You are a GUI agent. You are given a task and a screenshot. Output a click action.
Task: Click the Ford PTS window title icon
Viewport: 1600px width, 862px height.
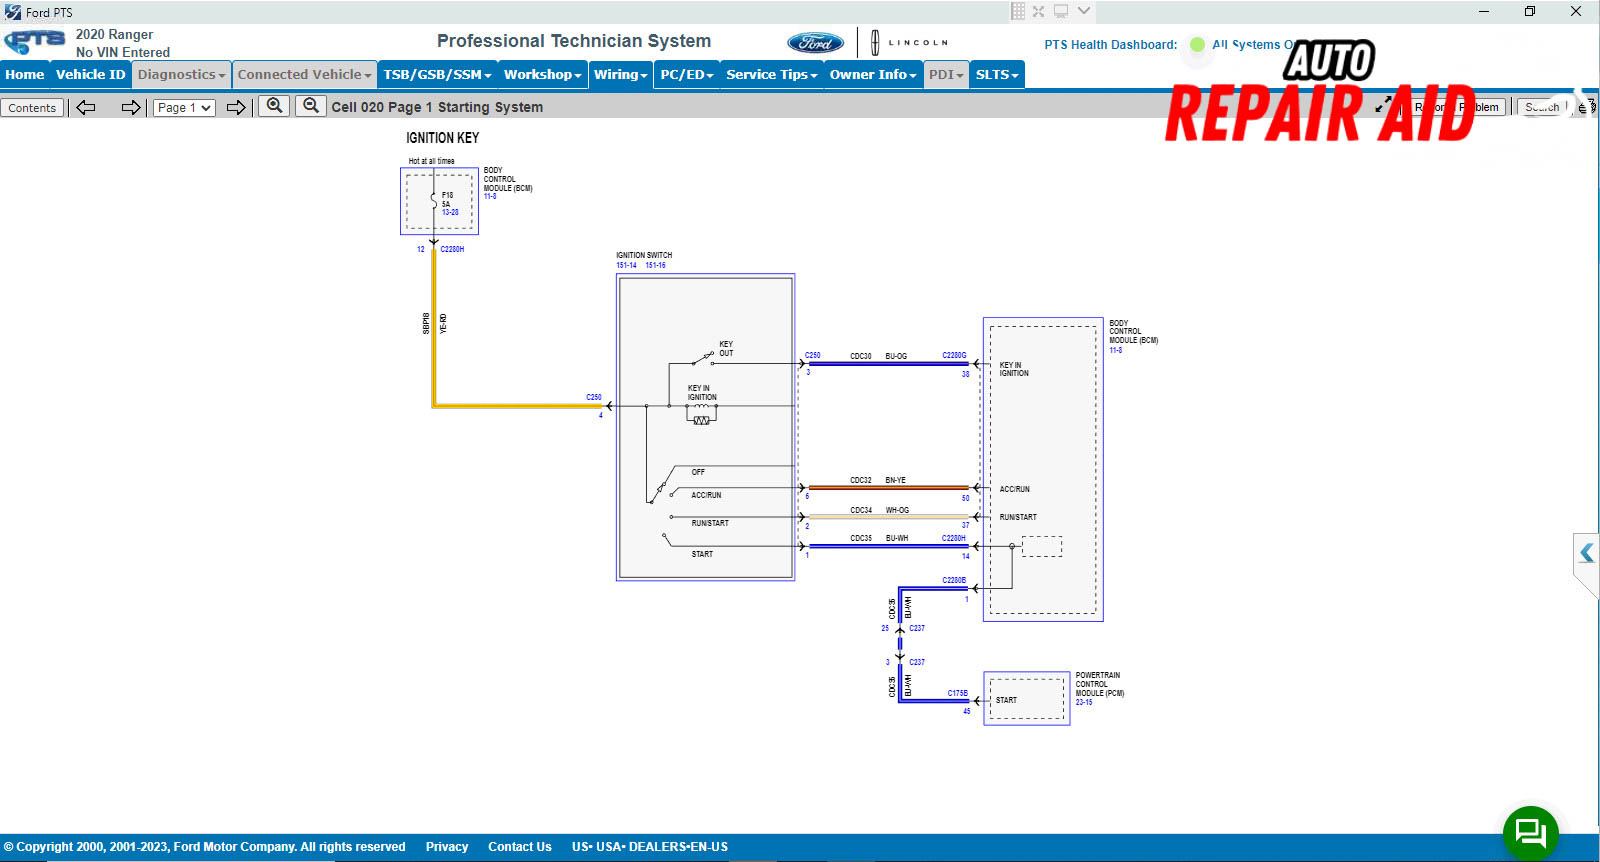12,12
